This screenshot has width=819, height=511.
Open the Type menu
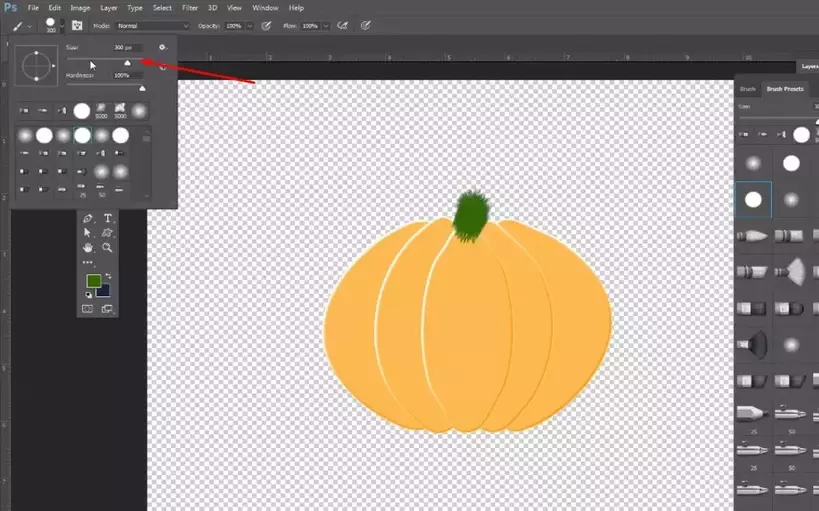[135, 8]
